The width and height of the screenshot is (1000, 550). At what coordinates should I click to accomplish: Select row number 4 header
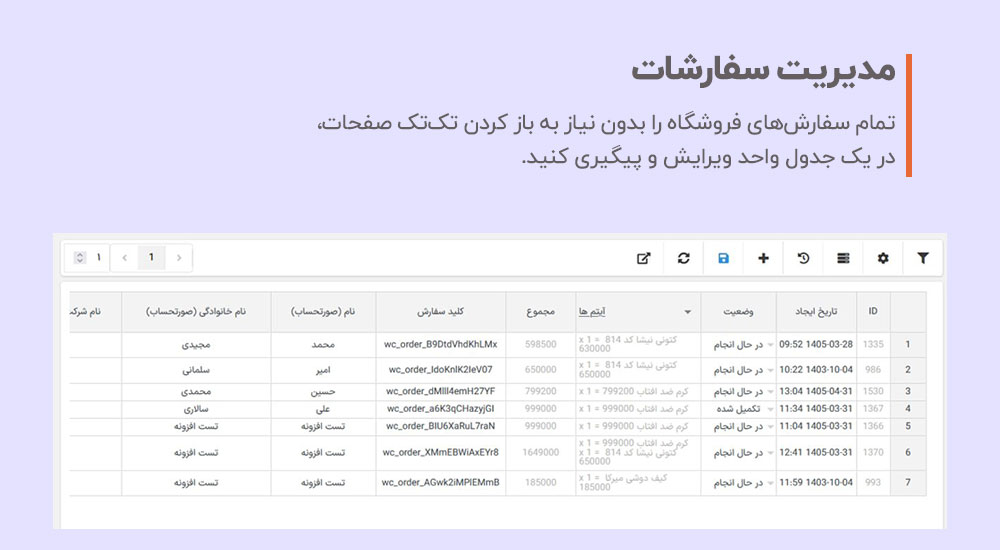click(908, 409)
